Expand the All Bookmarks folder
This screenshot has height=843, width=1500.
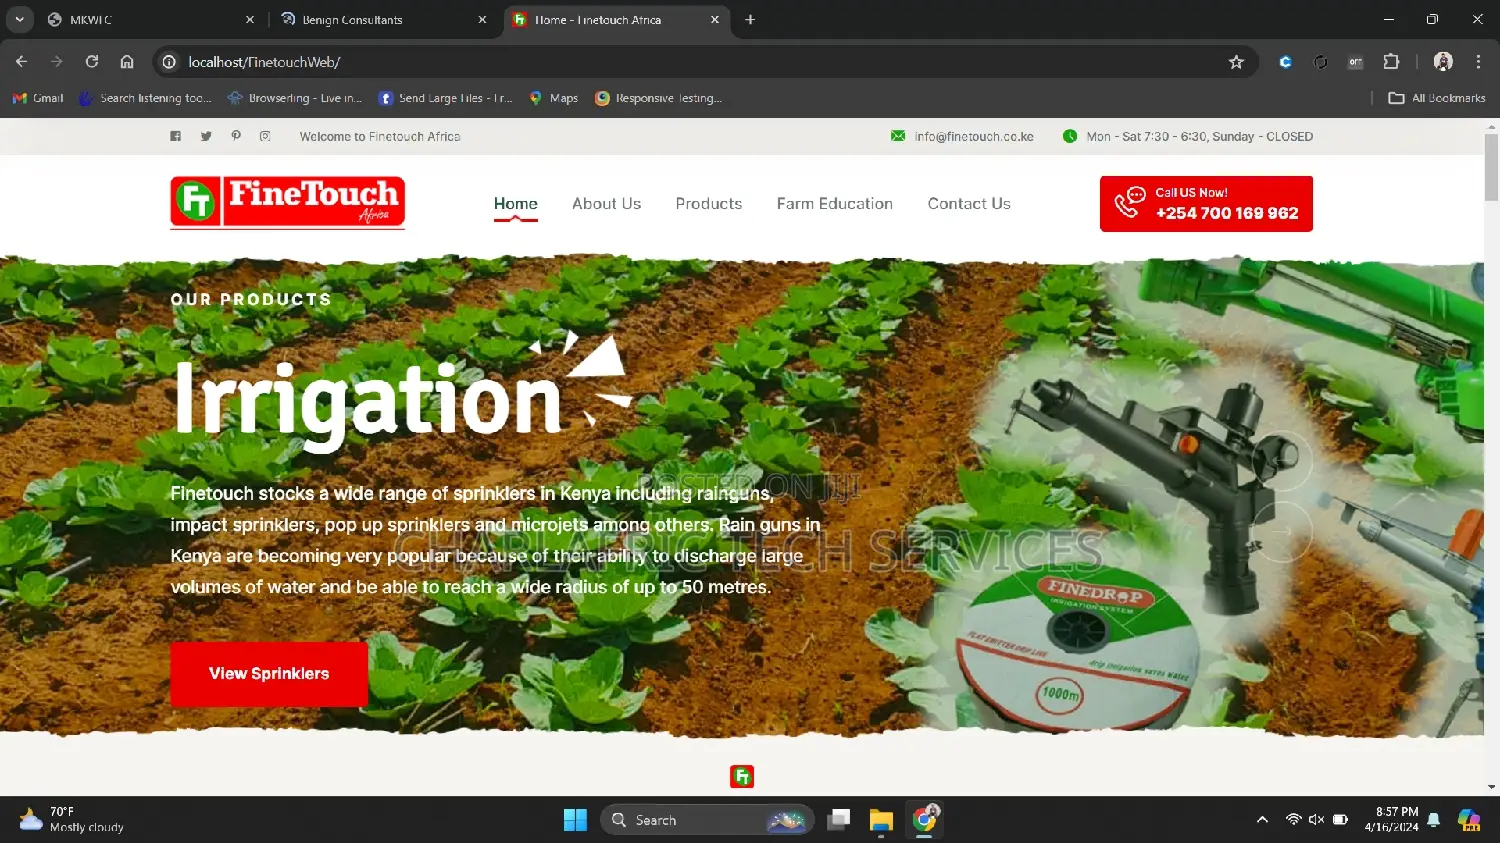coord(1437,98)
